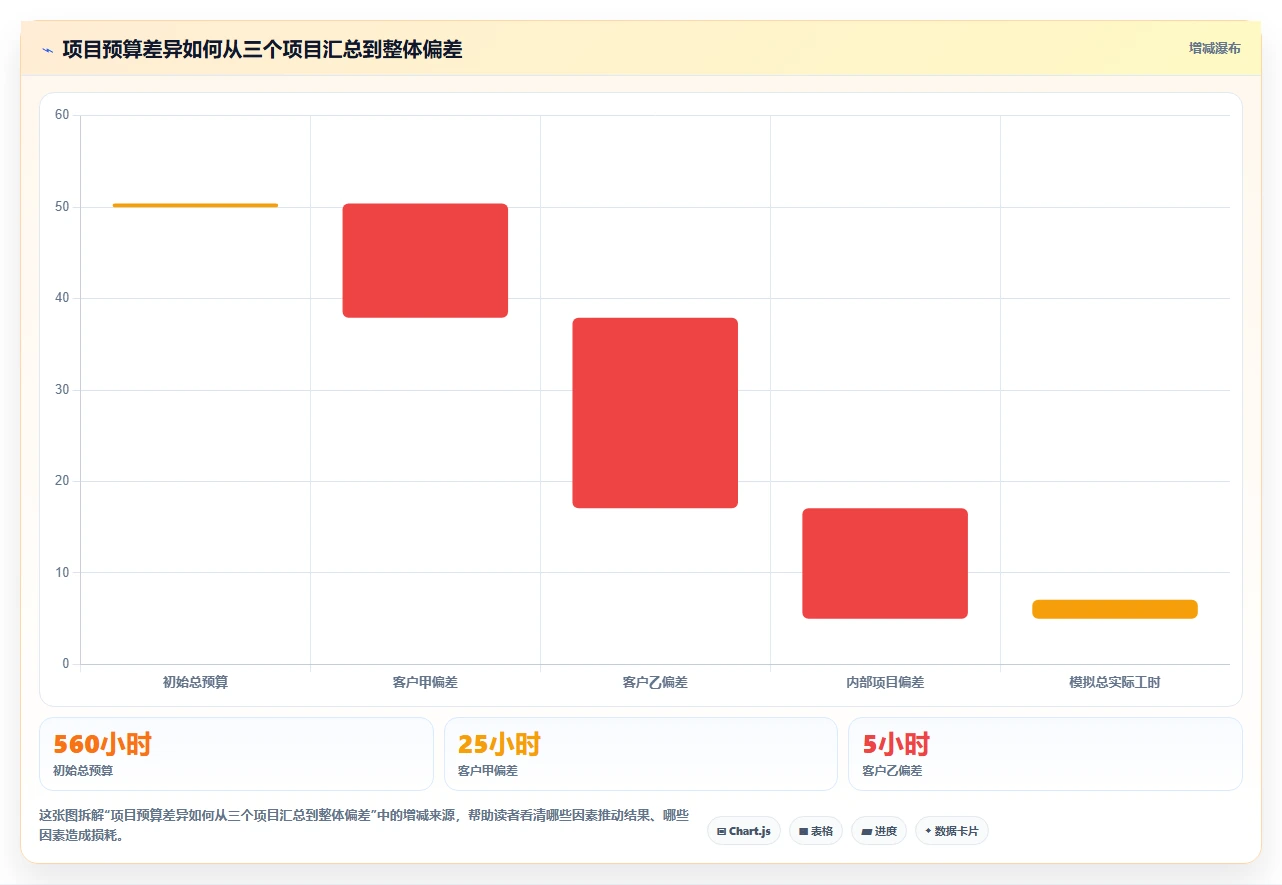1282x885 pixels.
Task: Click the y-axis value 50
Action: click(62, 207)
